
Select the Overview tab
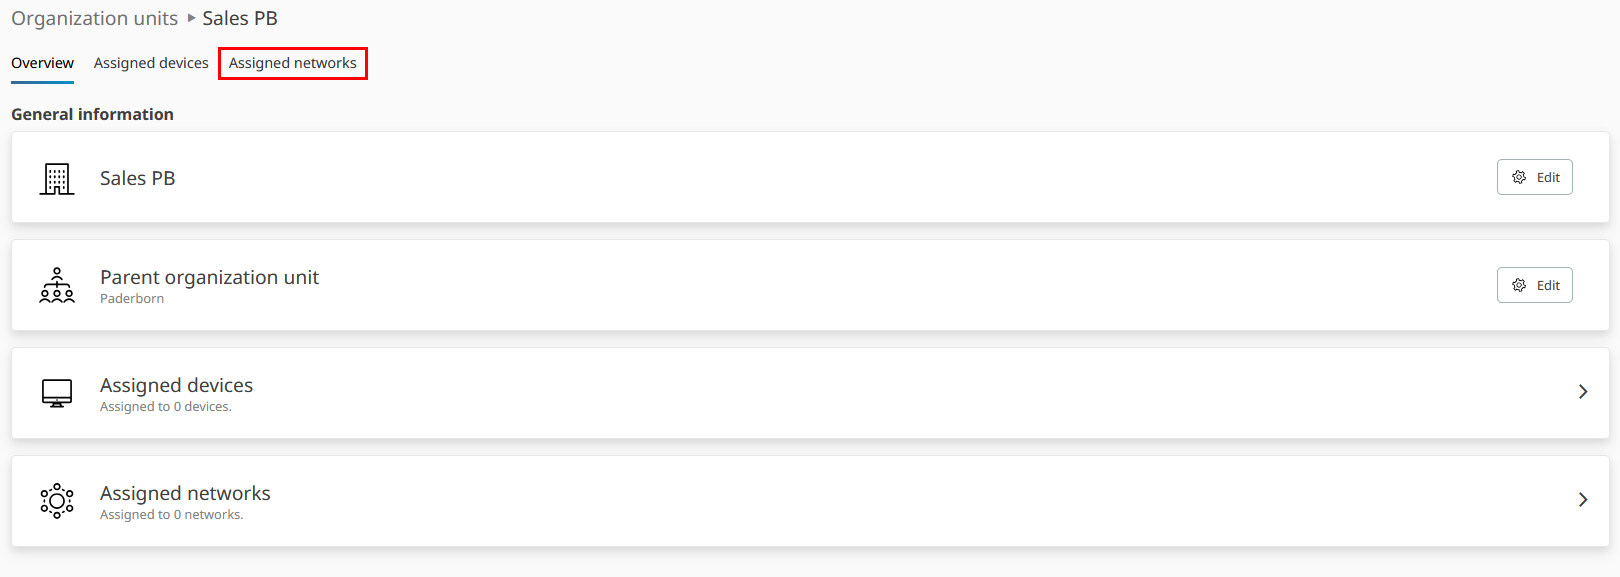tap(42, 63)
